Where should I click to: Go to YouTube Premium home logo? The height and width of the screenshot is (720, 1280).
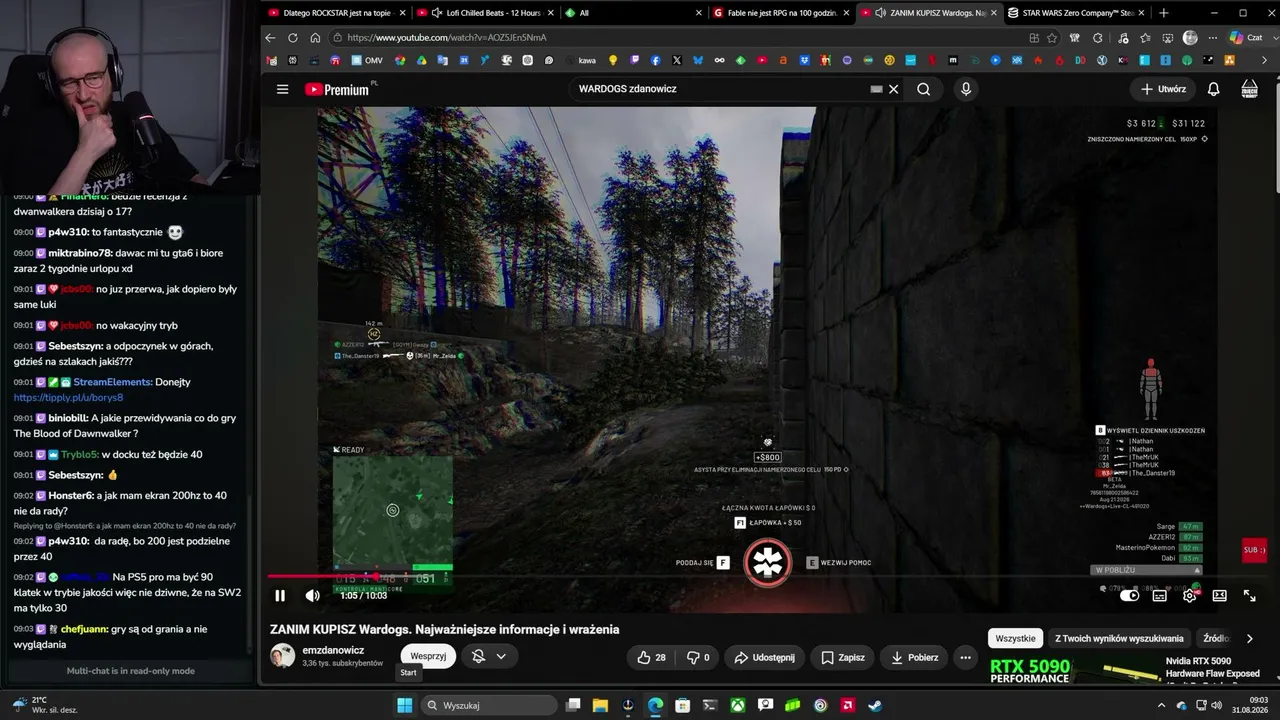(337, 89)
